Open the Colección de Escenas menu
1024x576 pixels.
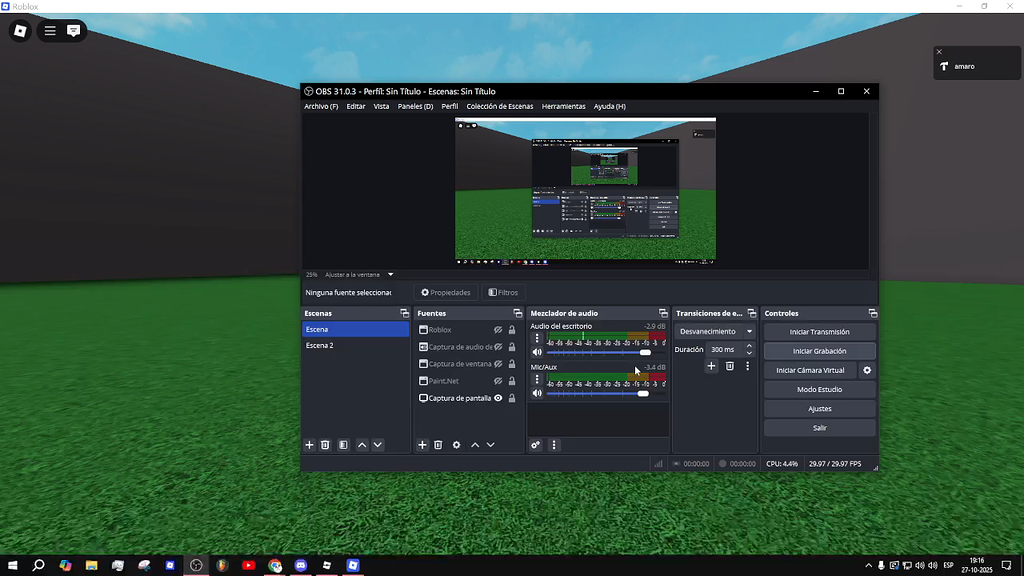pos(500,106)
